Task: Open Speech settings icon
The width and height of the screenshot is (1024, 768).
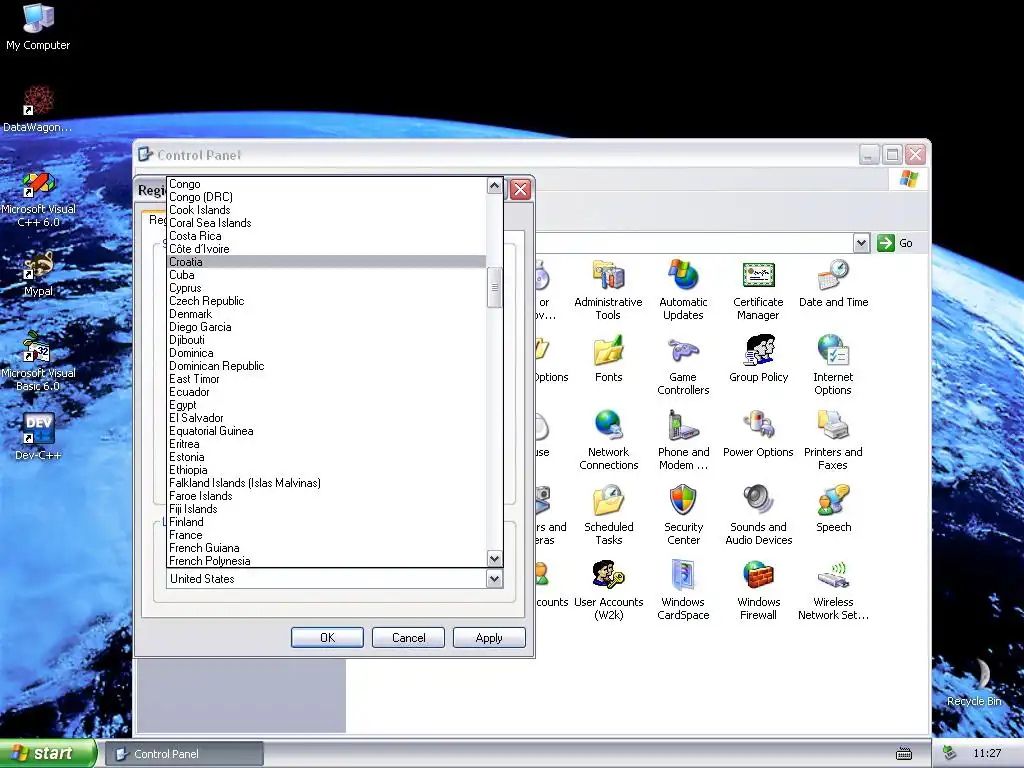Action: pyautogui.click(x=833, y=509)
